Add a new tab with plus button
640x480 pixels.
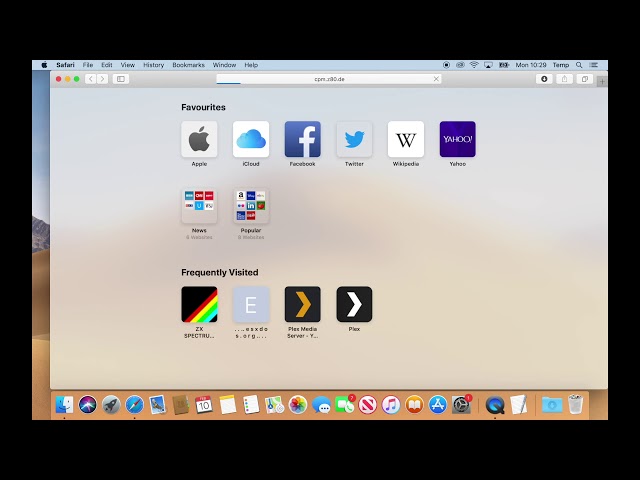coord(602,82)
